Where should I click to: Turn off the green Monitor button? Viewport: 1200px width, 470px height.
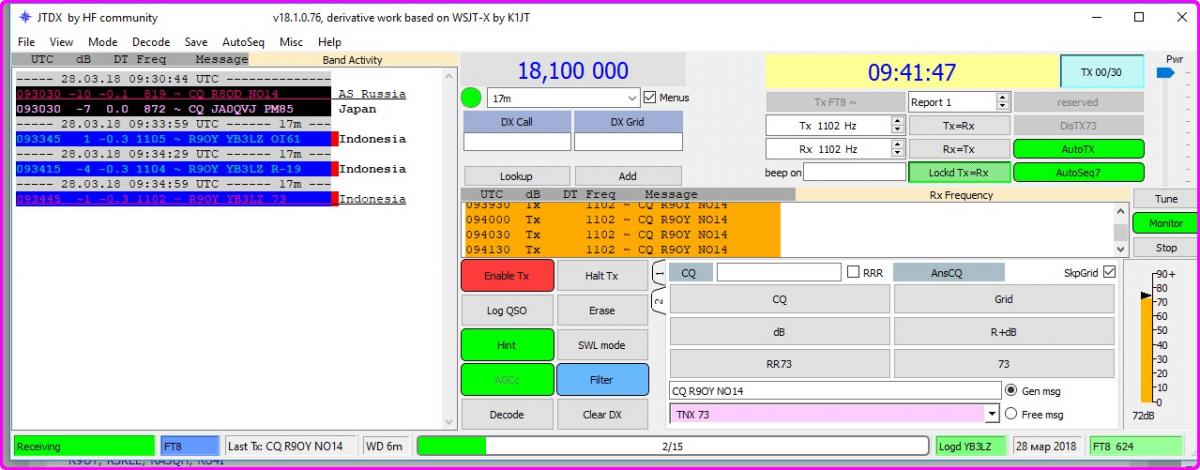coord(1165,223)
